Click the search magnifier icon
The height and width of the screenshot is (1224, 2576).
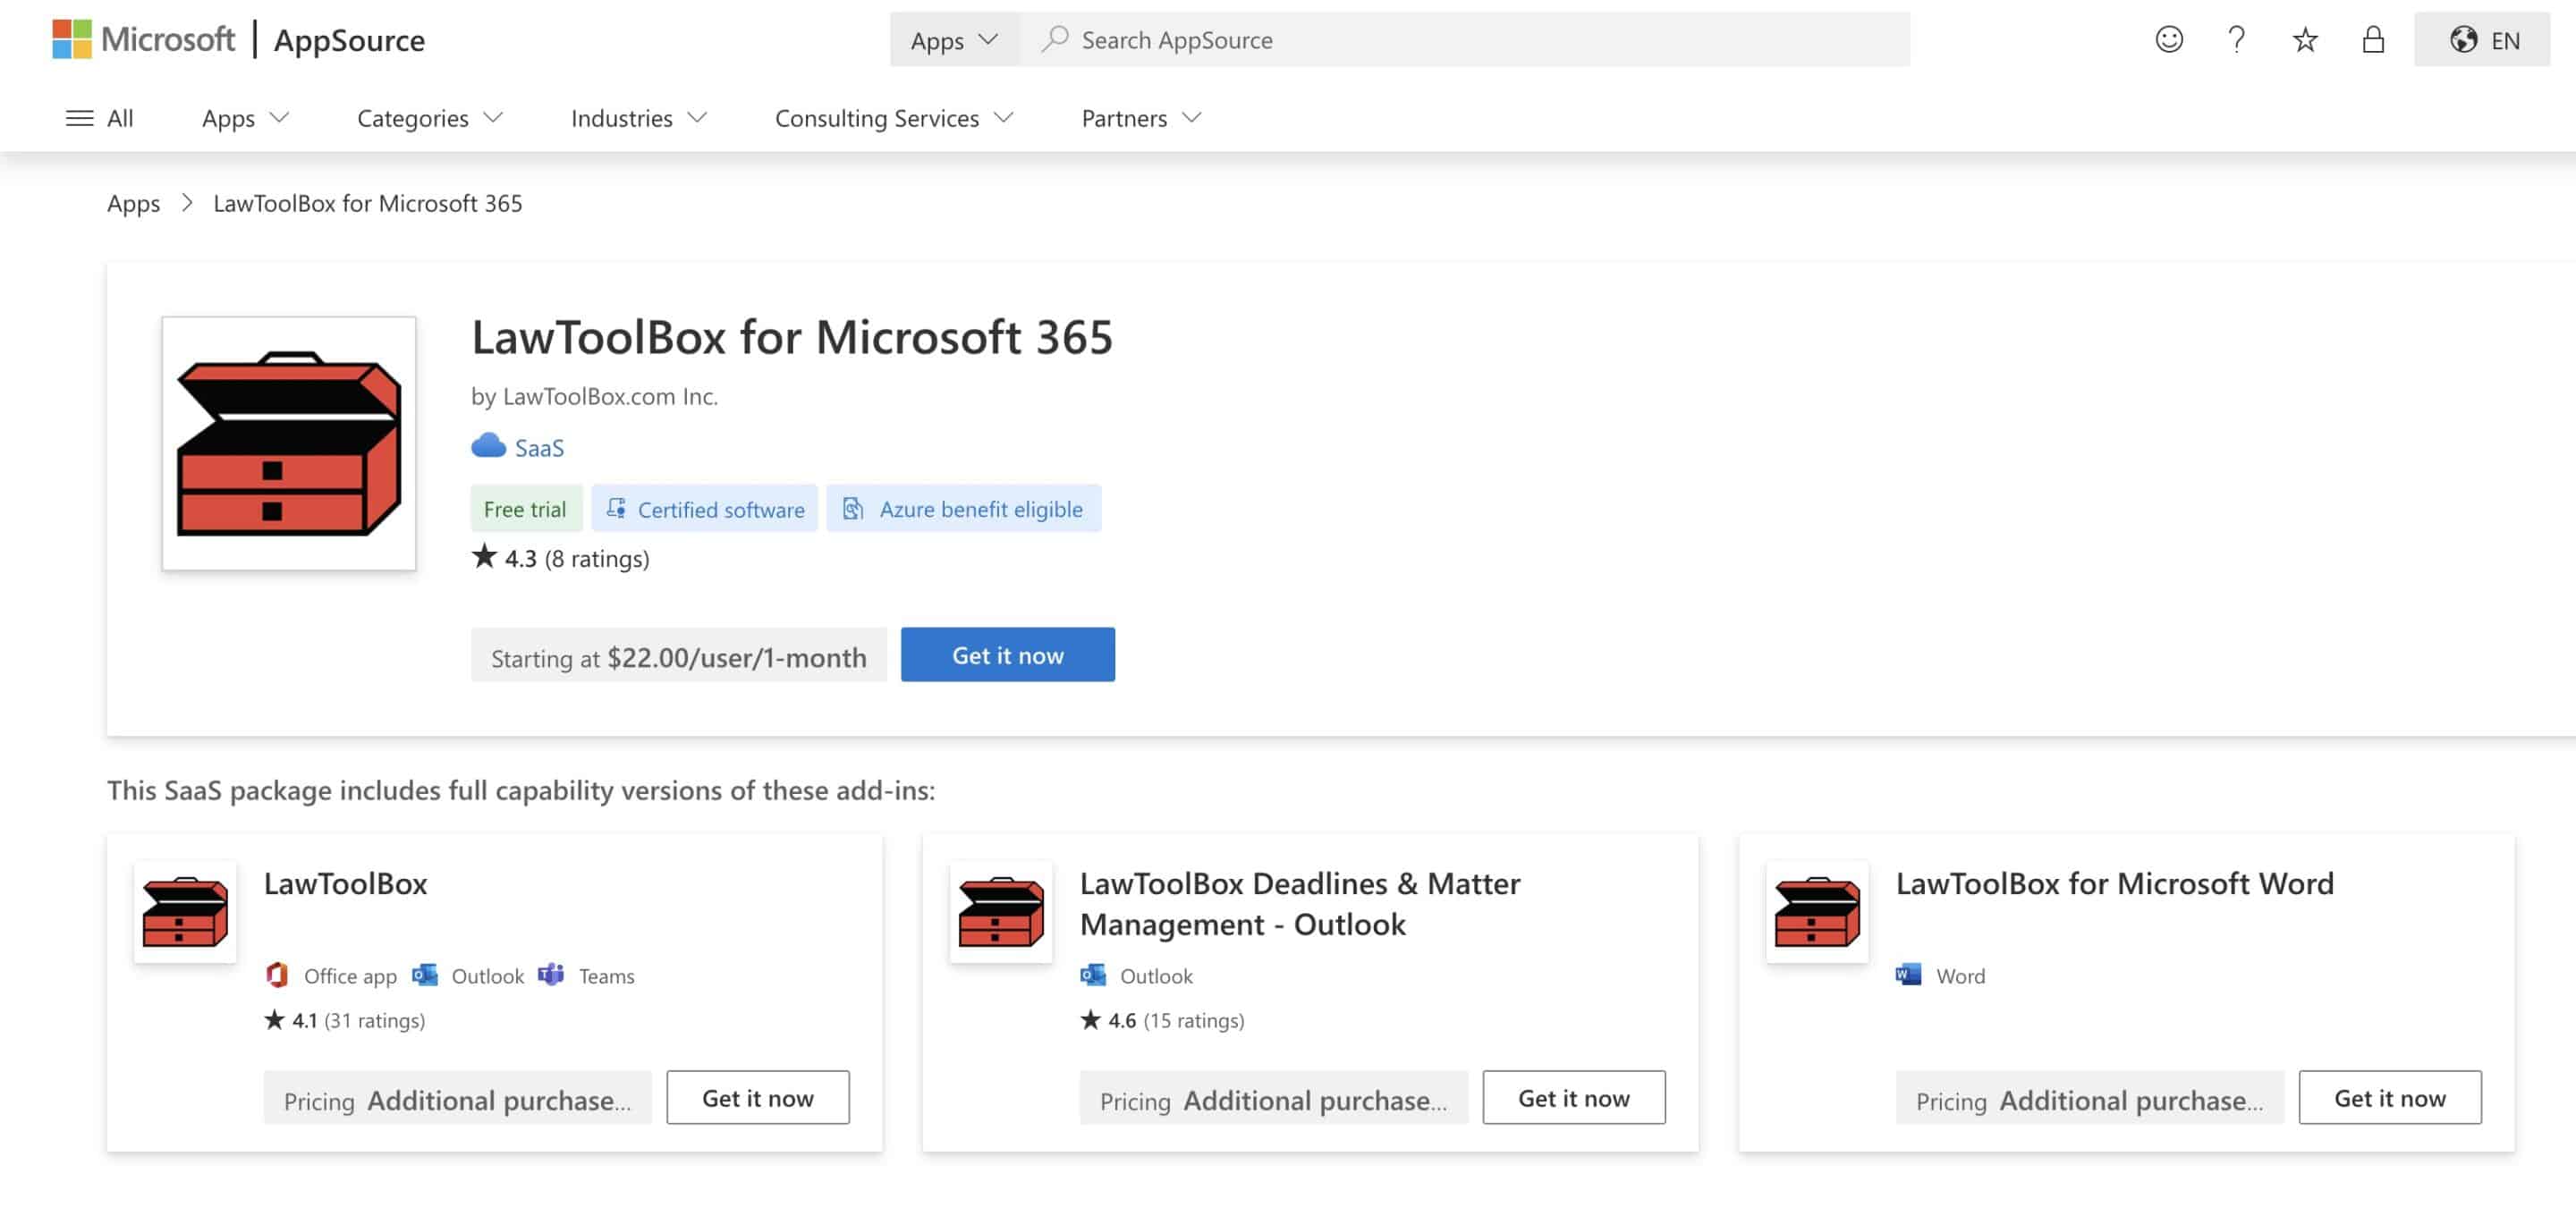(1054, 40)
